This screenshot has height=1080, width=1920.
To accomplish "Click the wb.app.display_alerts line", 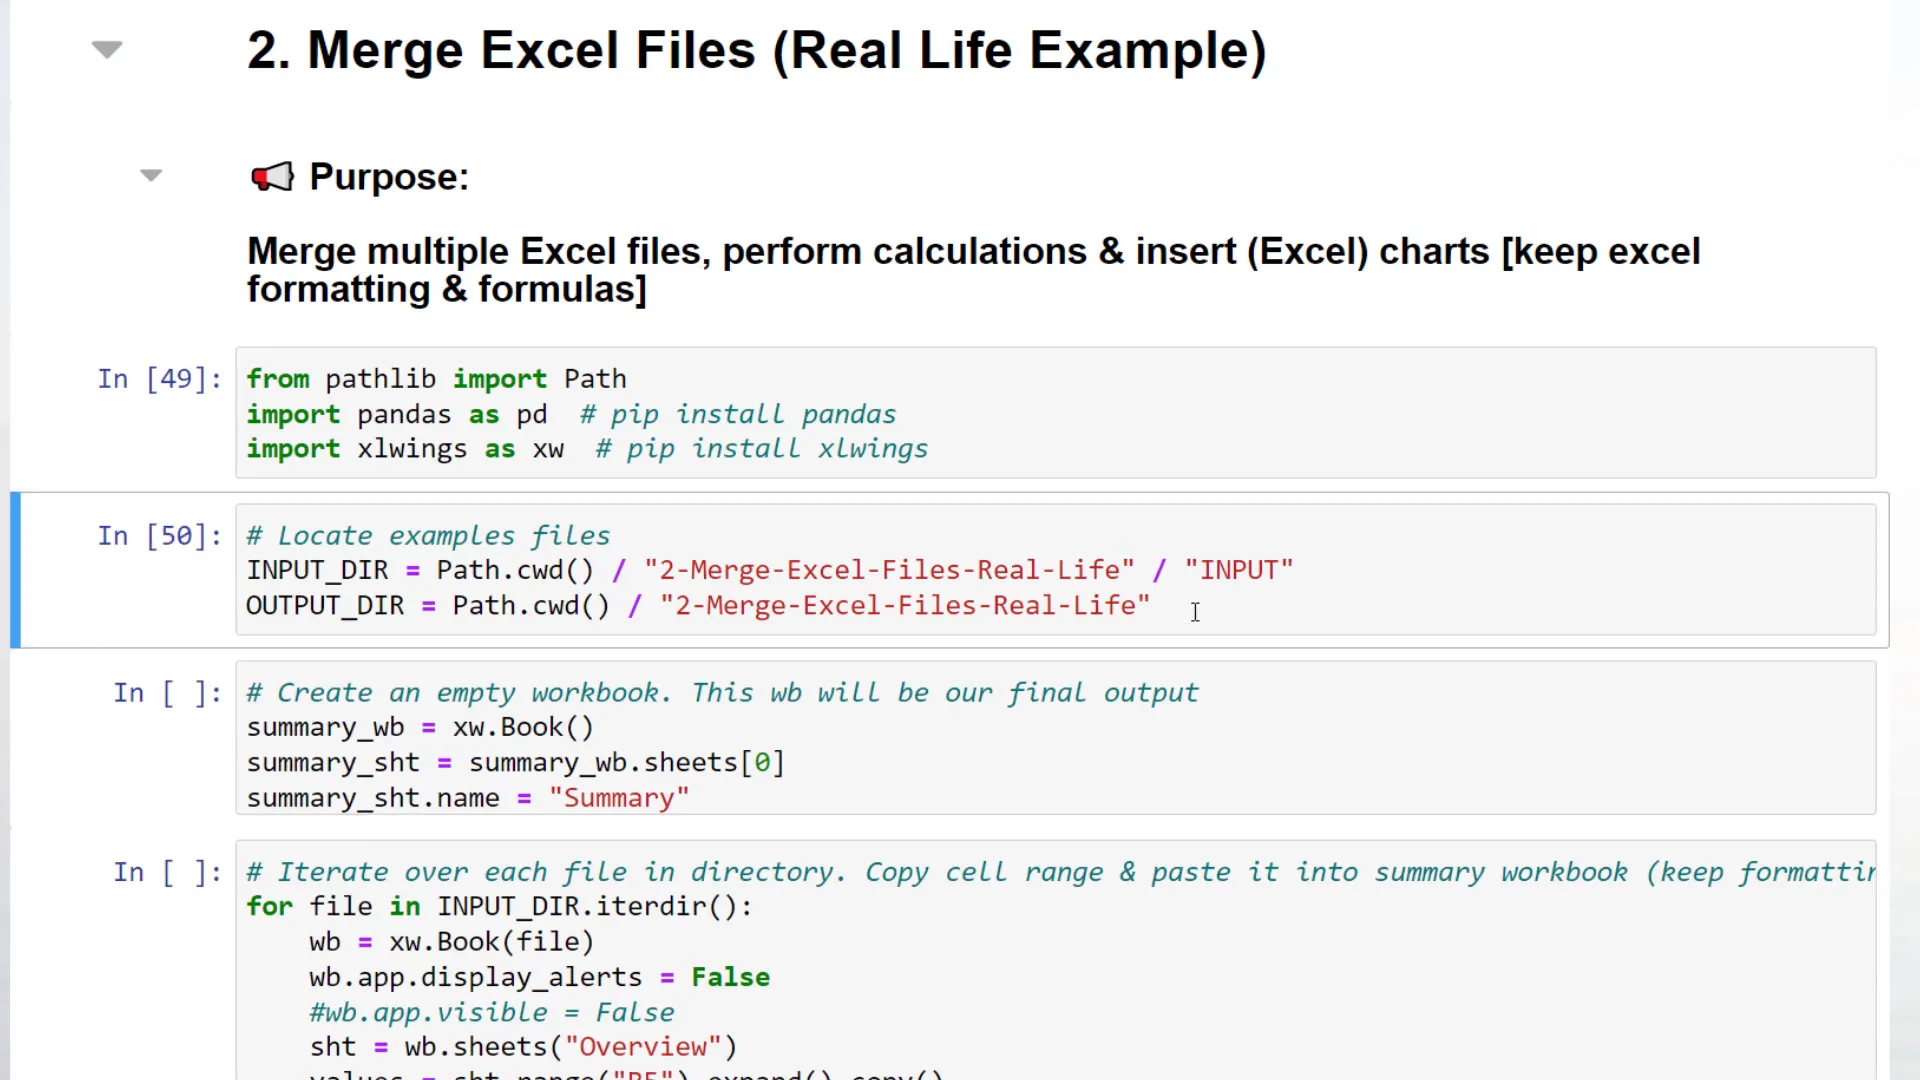I will point(540,977).
